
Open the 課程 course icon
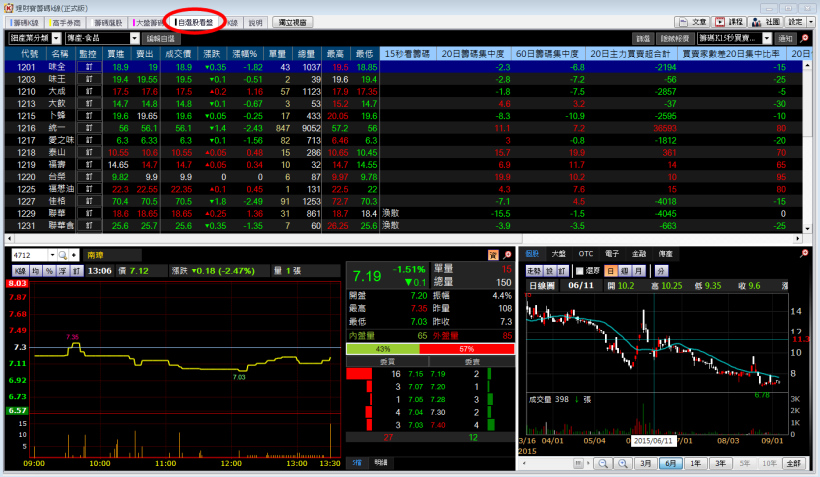coord(730,21)
